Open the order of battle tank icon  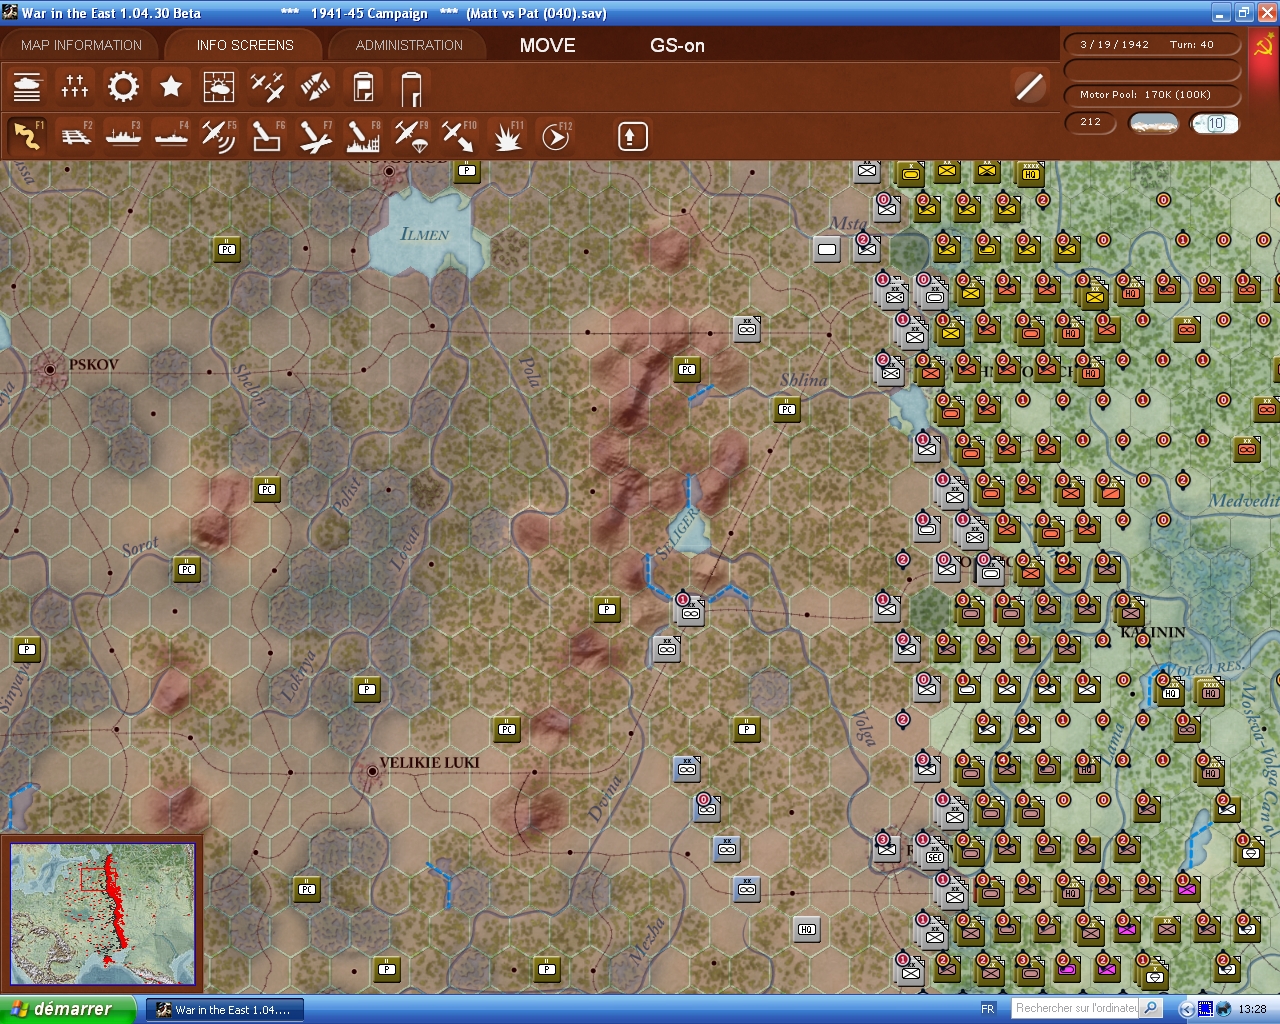coord(27,87)
